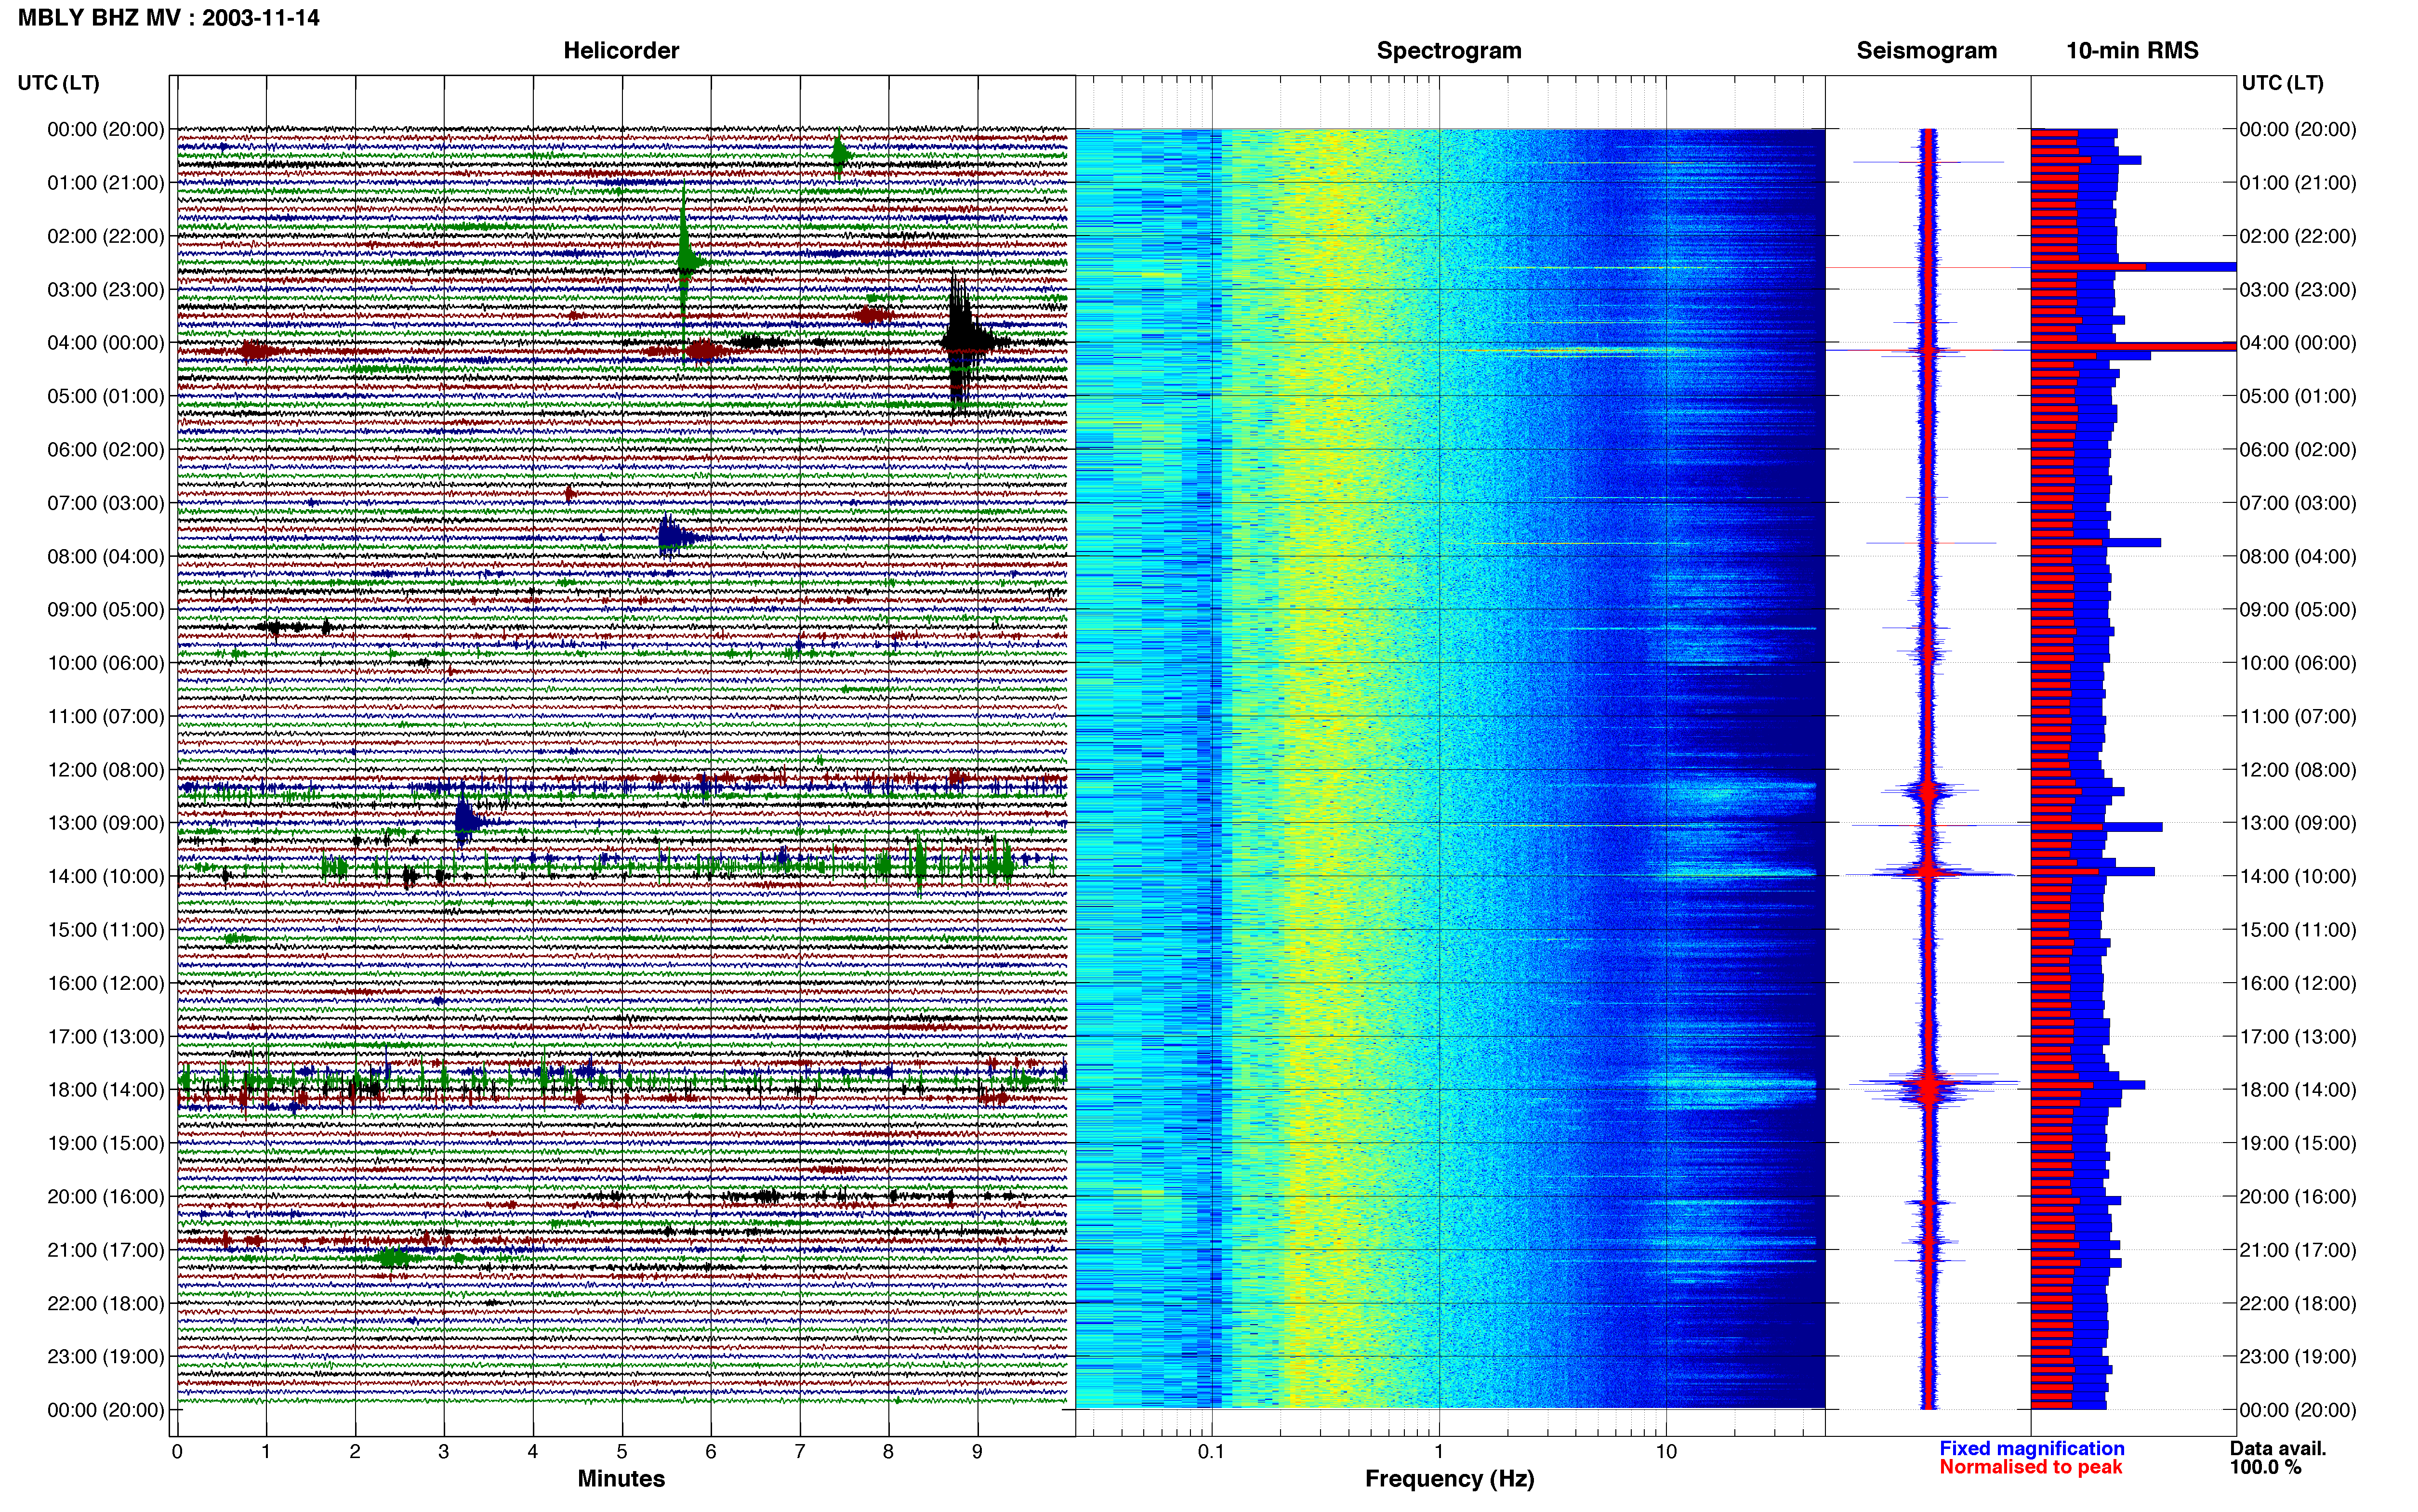Click the title 'MBLY BHZ MV : 2003-11-14'
Screen dimensions: 2418x1512
pyautogui.click(x=168, y=17)
